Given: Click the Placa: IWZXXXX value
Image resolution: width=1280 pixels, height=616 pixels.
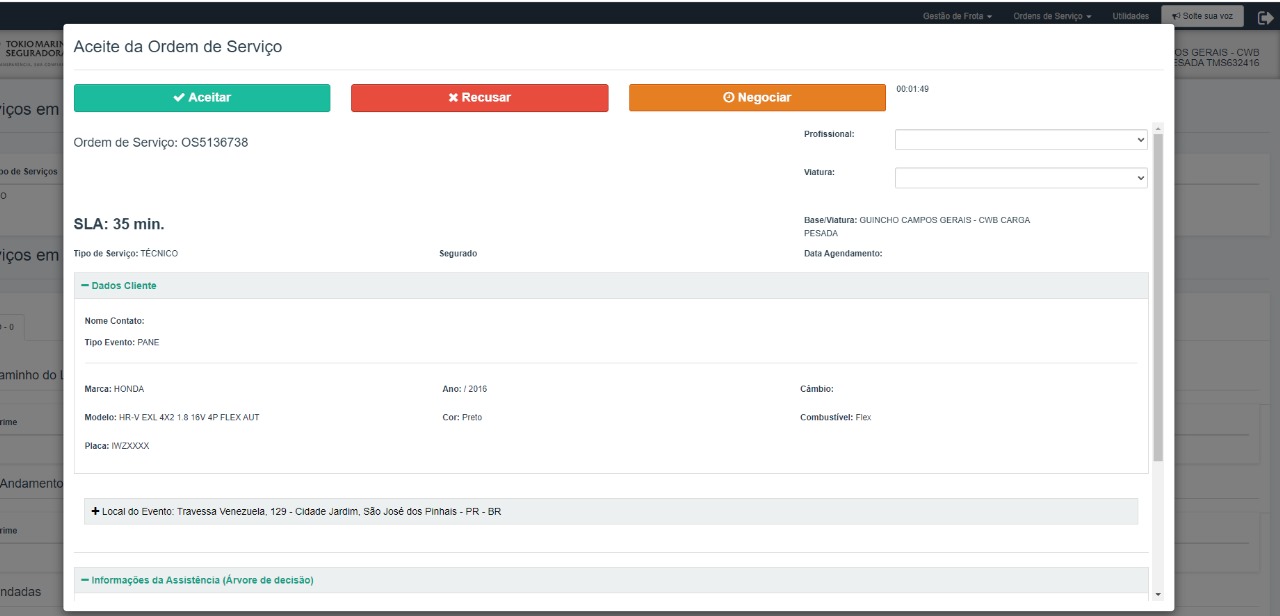Looking at the screenshot, I should point(117,446).
